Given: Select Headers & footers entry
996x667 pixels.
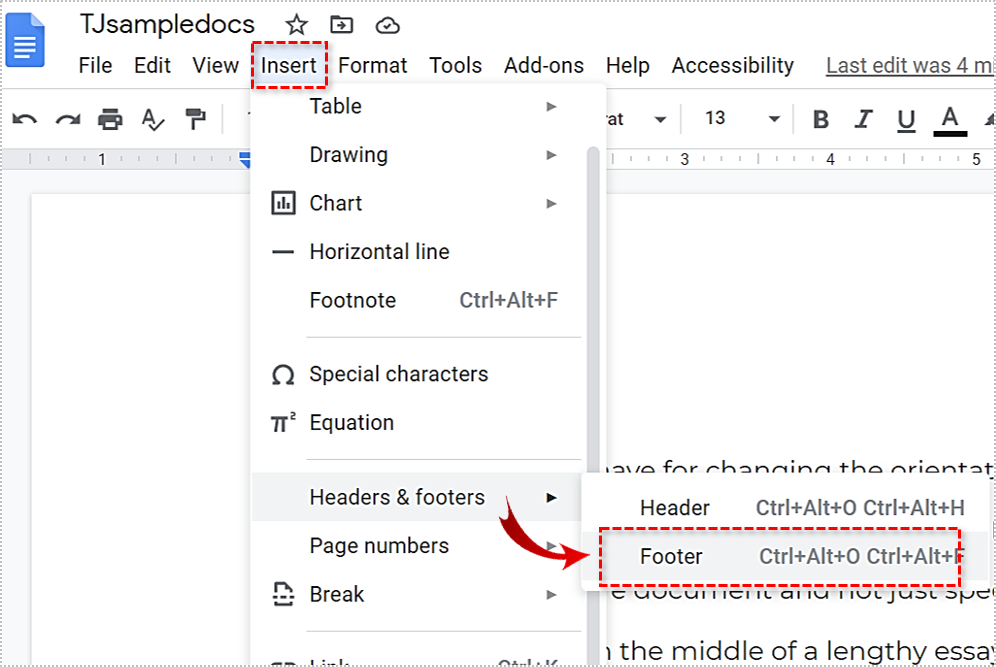Looking at the screenshot, I should 417,497.
